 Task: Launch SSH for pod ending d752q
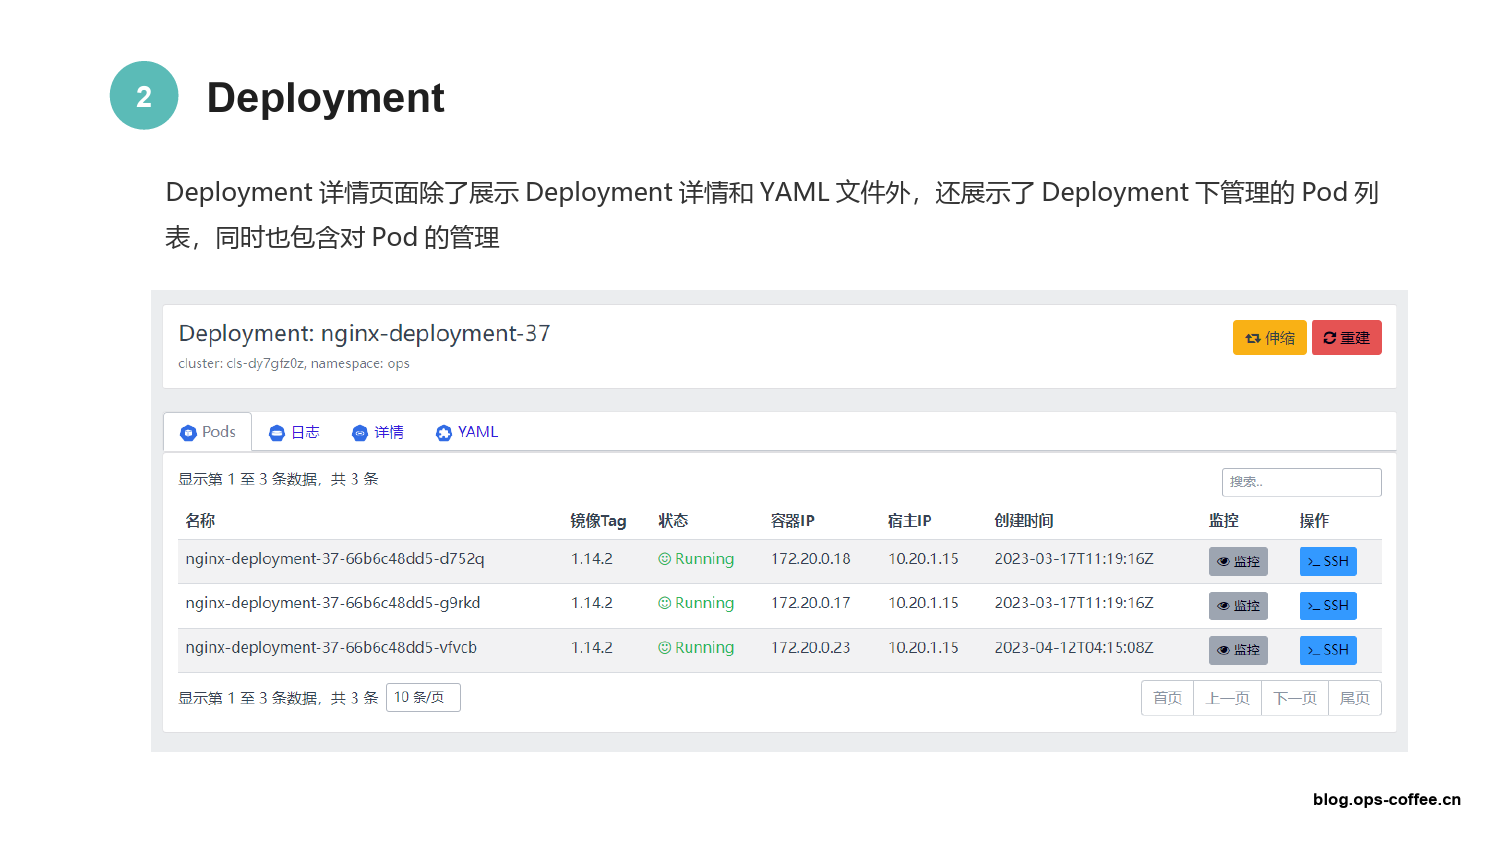click(1328, 562)
